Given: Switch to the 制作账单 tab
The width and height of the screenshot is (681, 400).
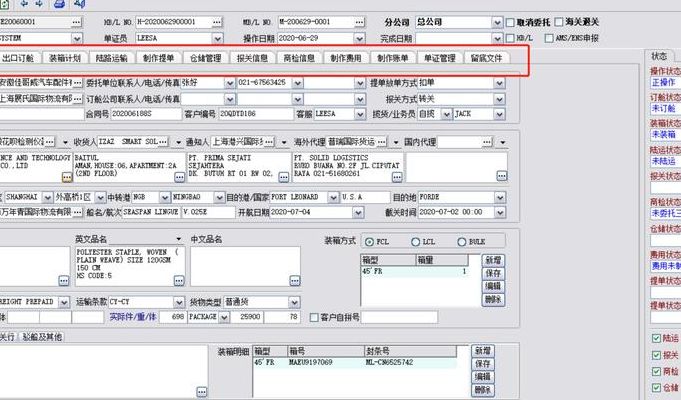Looking at the screenshot, I should 393,58.
